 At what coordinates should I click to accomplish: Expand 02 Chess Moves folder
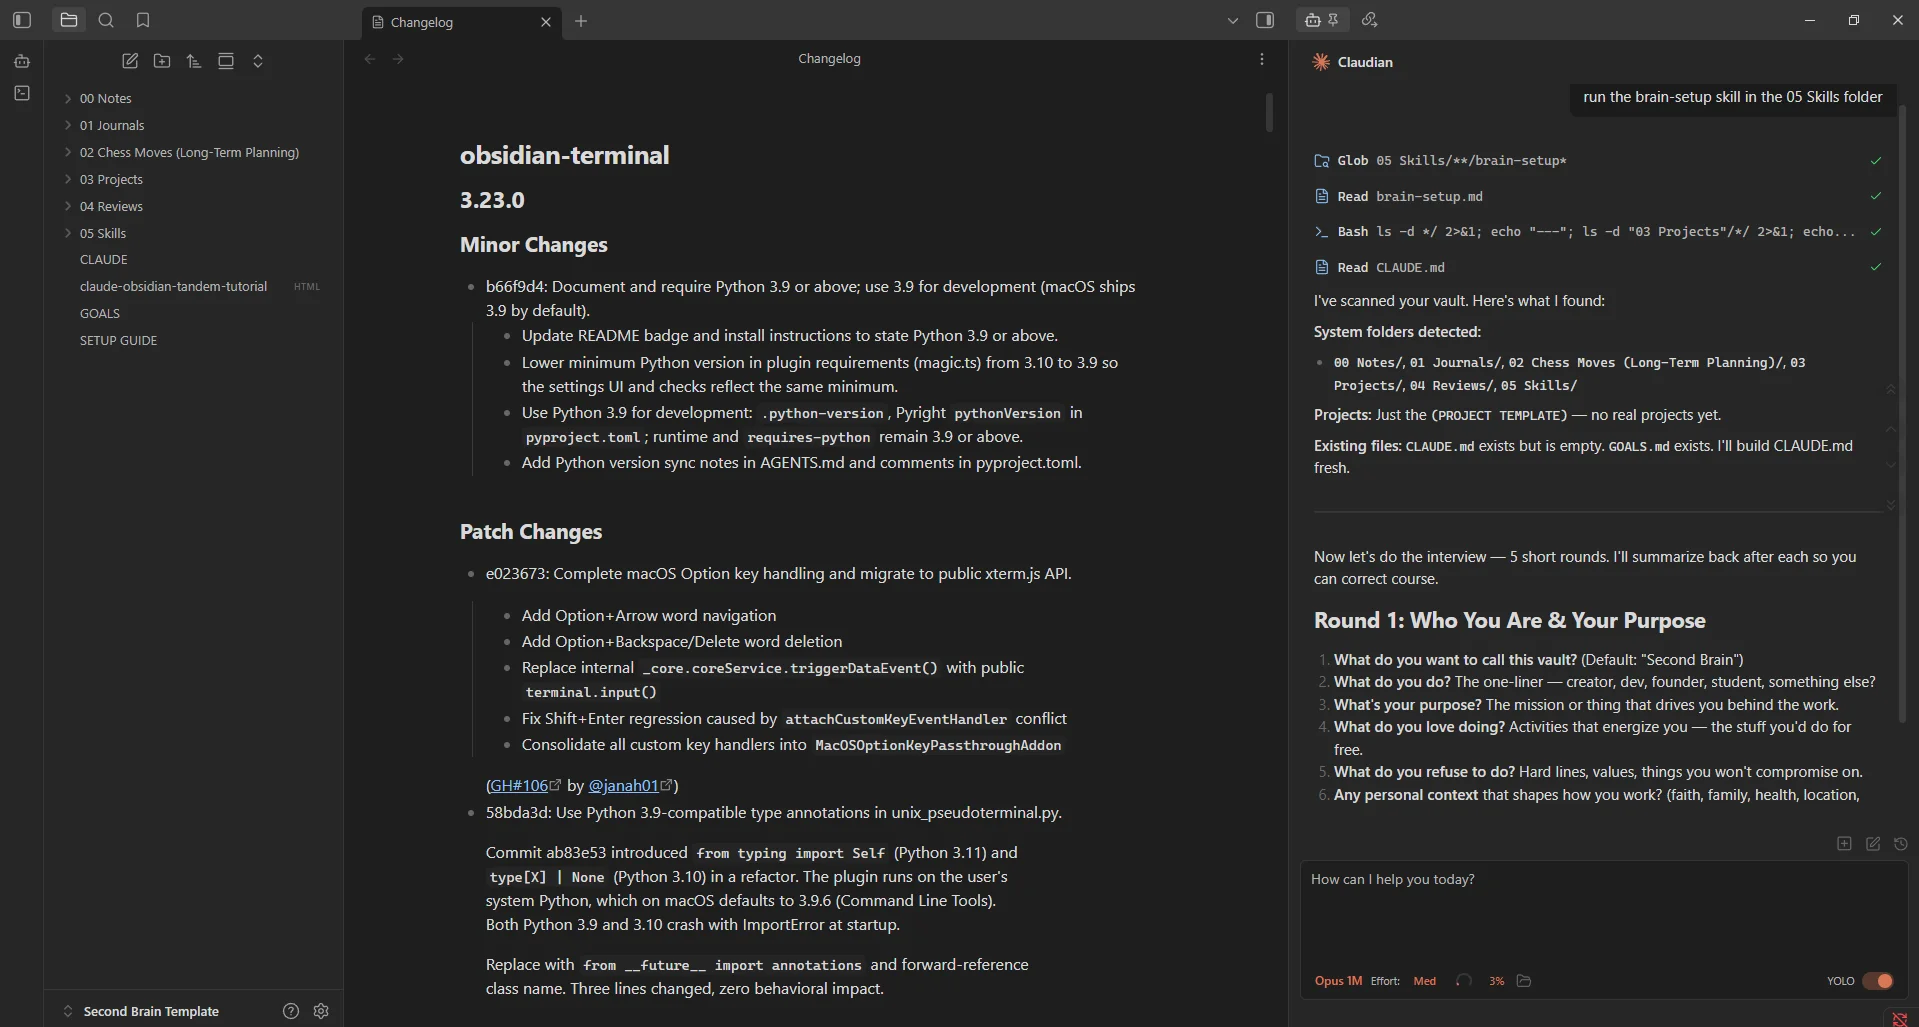[190, 152]
